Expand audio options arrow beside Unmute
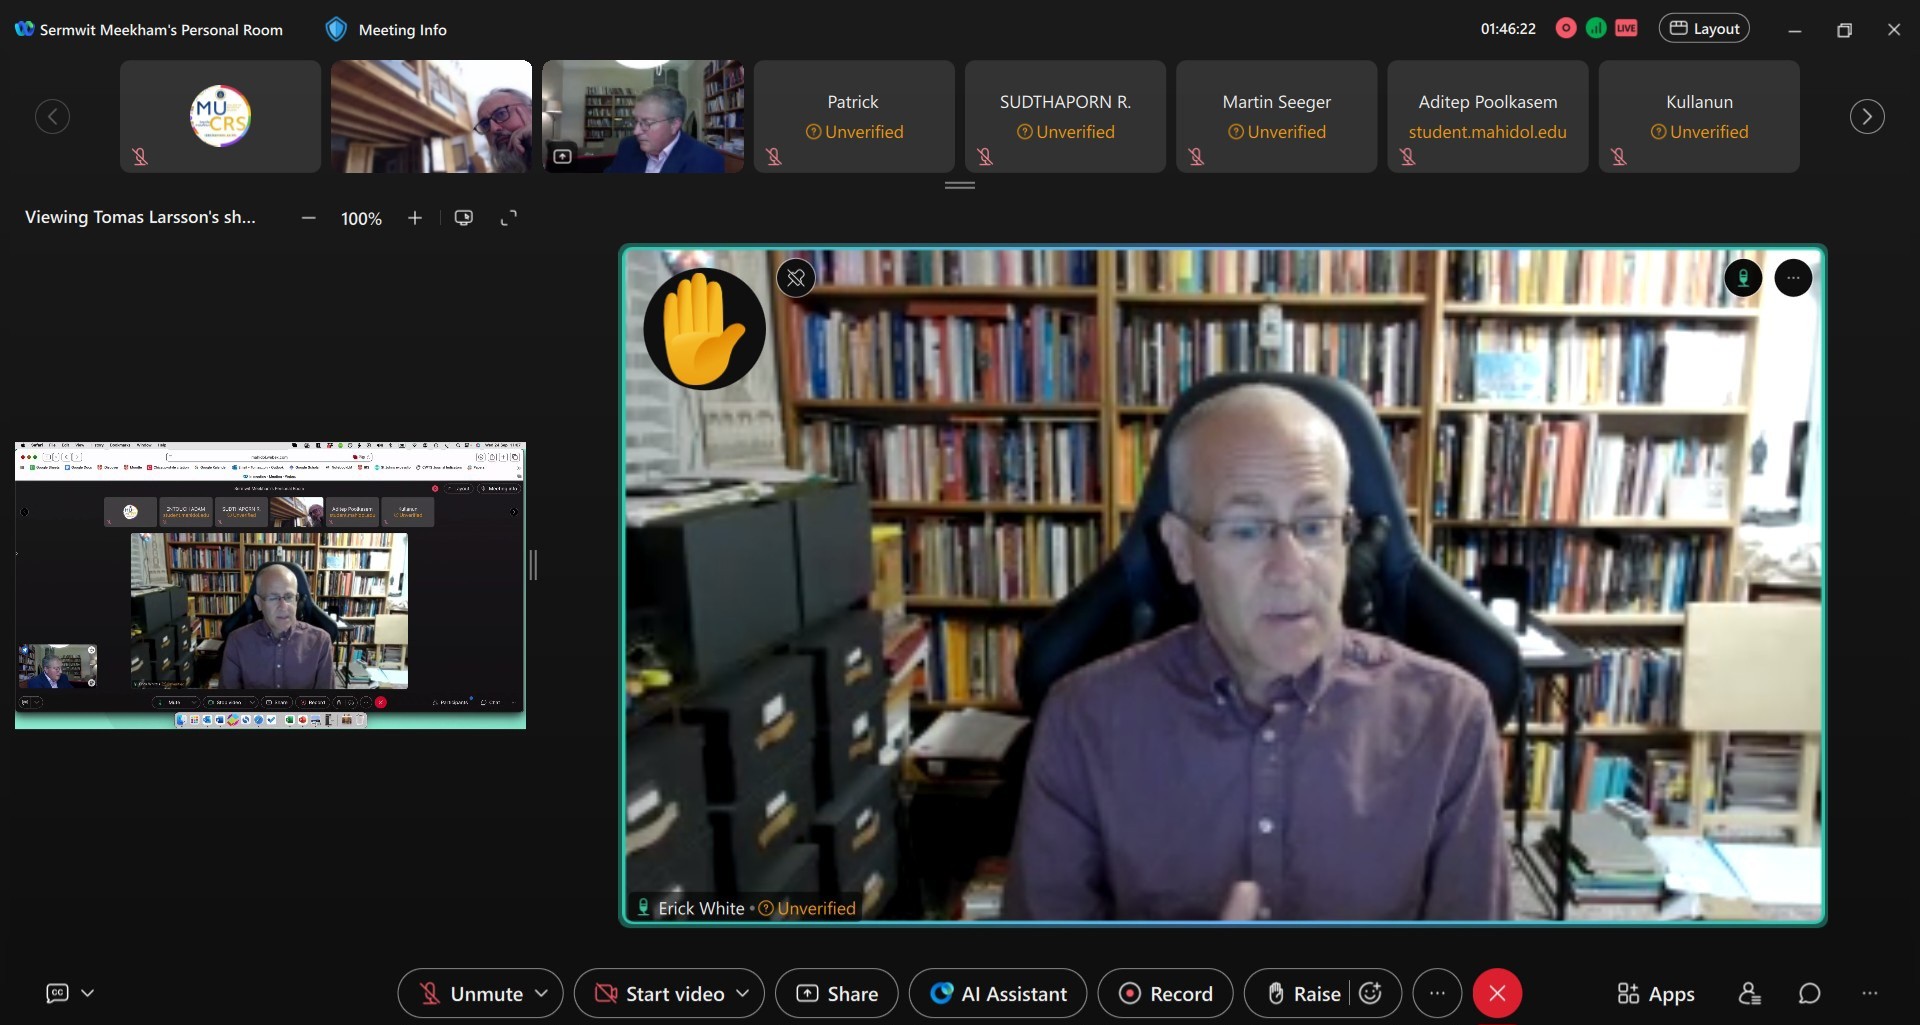The height and width of the screenshot is (1025, 1920). 542,993
